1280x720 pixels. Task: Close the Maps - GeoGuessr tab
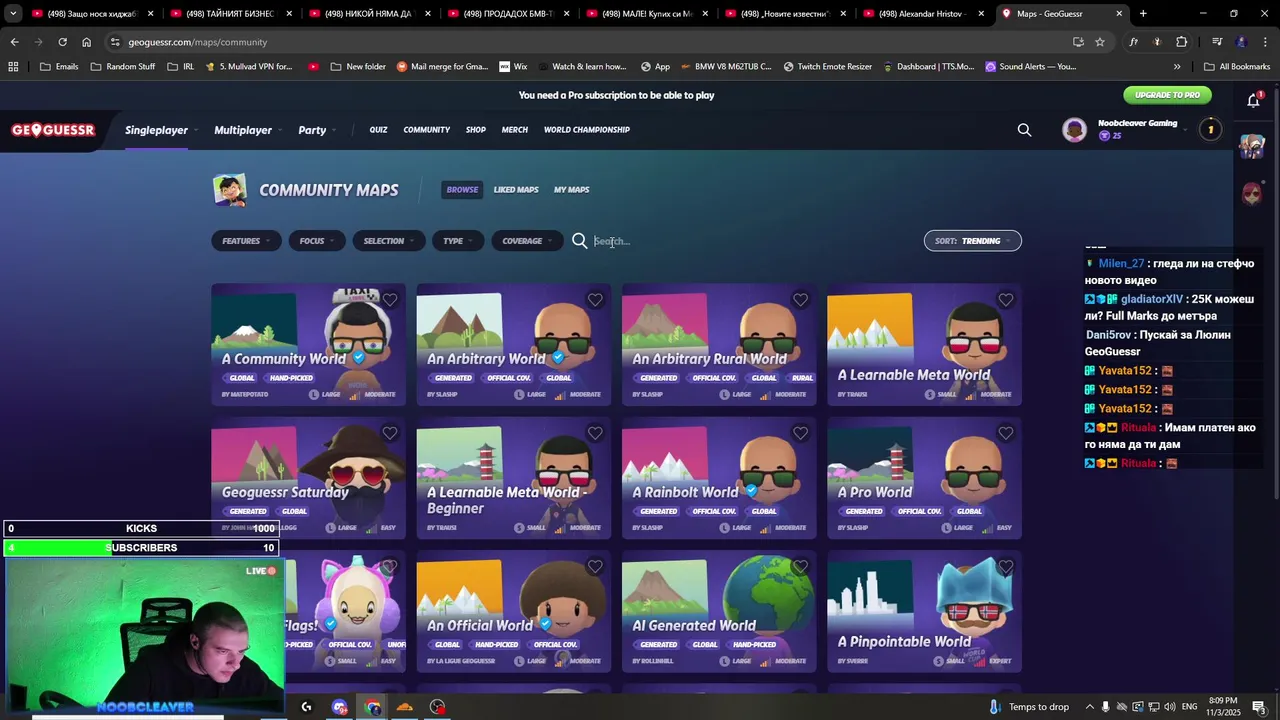click(1119, 14)
